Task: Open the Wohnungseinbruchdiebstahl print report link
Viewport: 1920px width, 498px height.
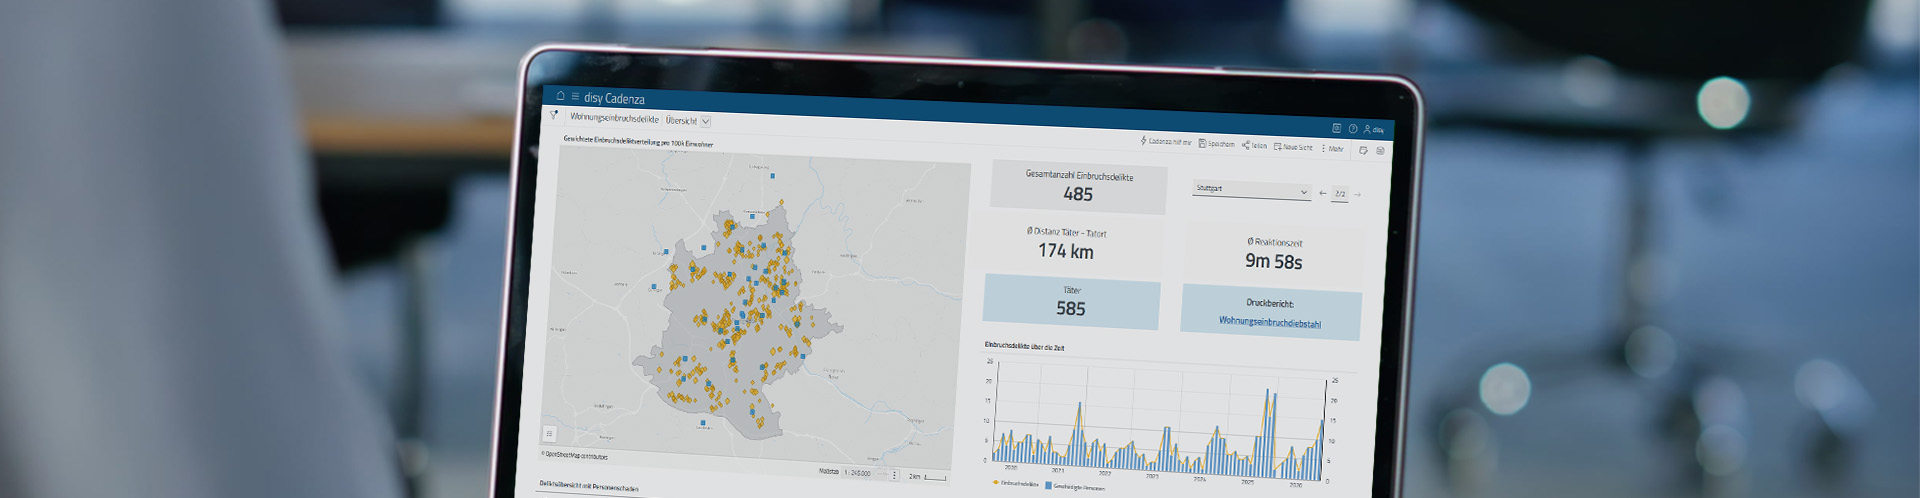Action: [x=1269, y=322]
